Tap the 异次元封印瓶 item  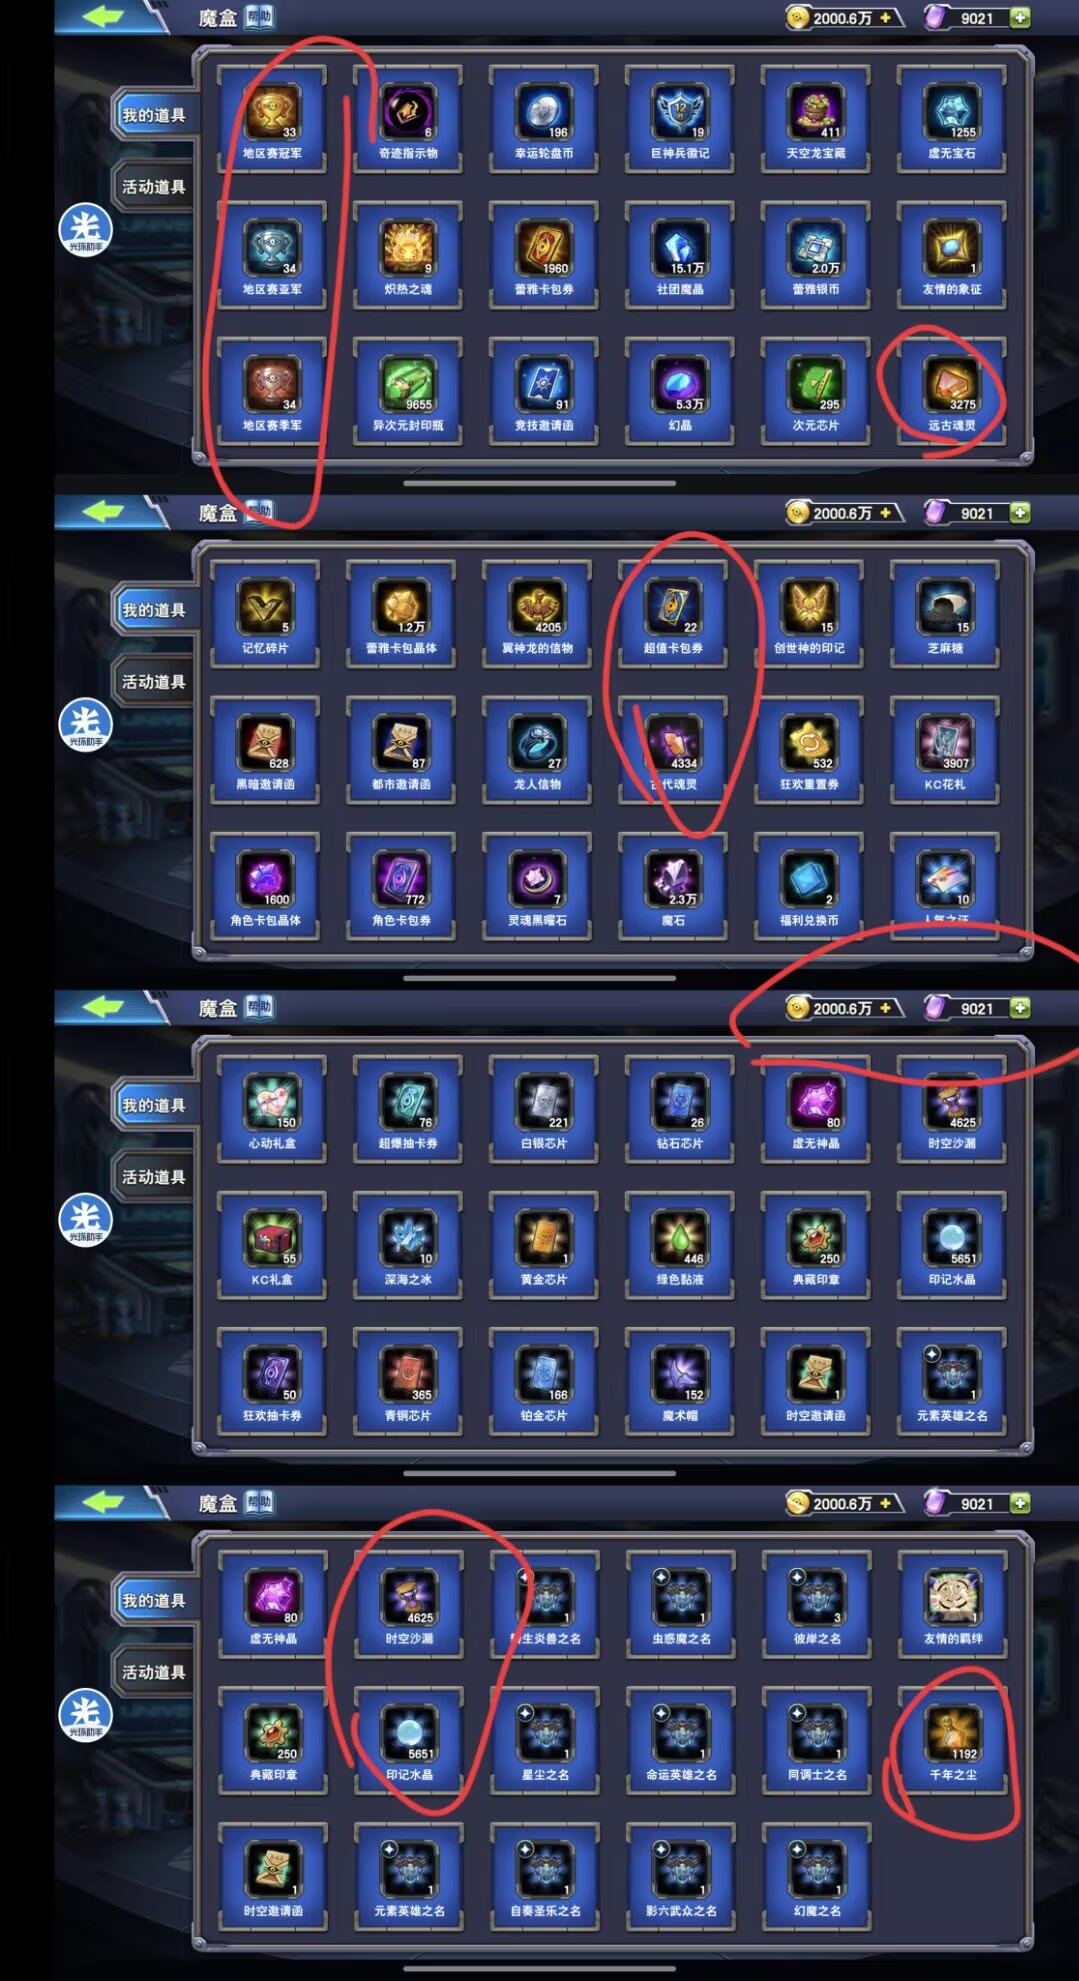[408, 391]
